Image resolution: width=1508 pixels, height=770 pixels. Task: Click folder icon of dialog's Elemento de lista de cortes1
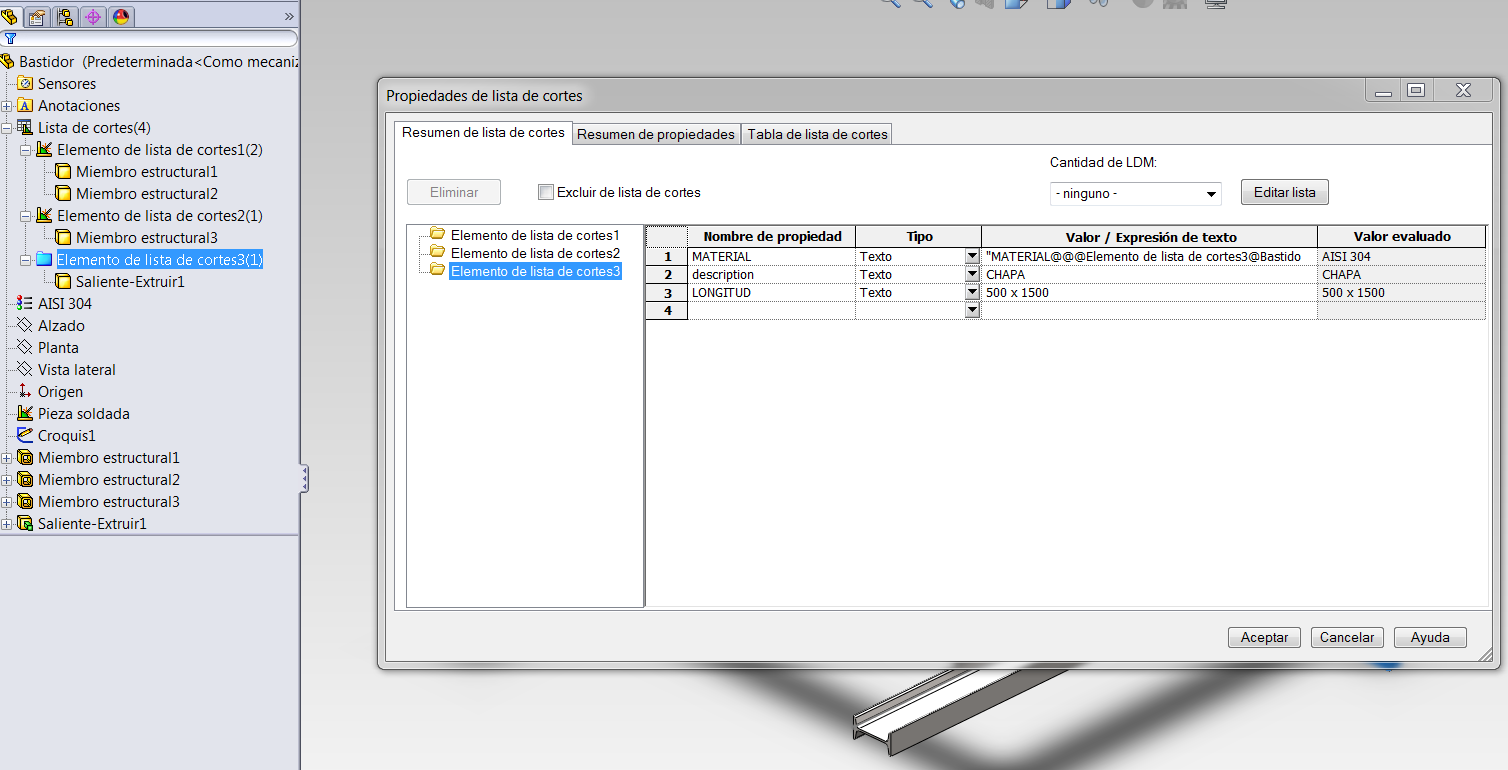pos(437,235)
